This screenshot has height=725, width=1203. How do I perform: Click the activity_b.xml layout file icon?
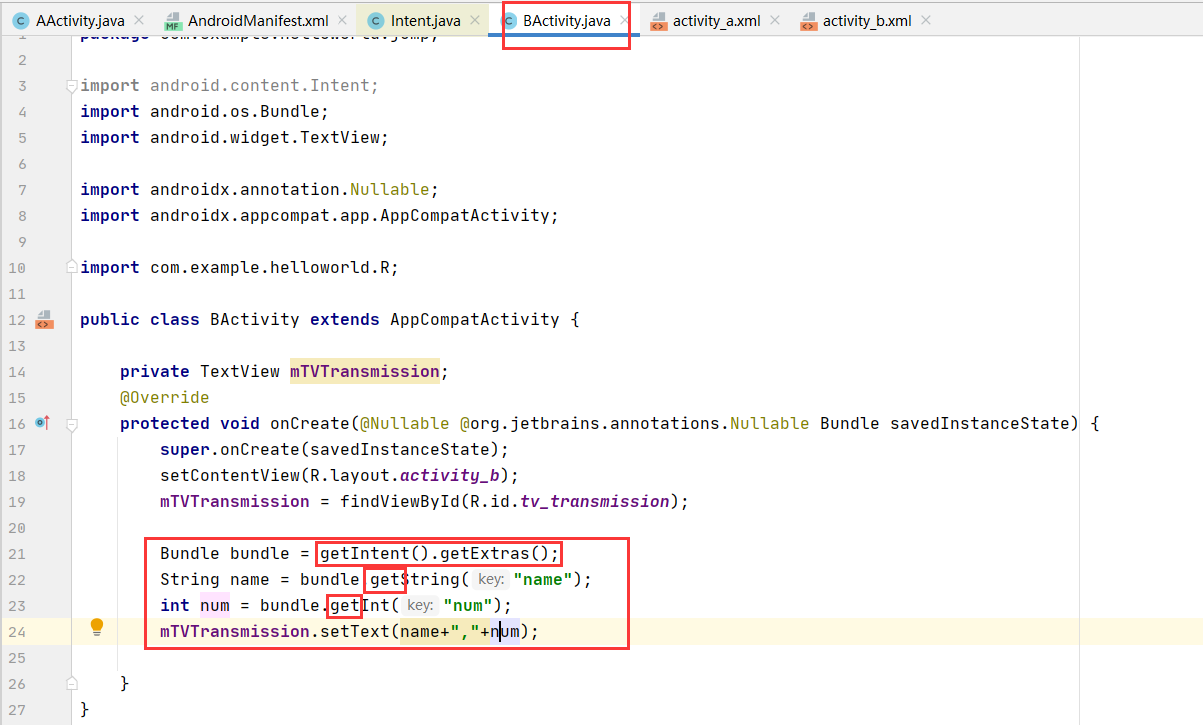point(808,21)
